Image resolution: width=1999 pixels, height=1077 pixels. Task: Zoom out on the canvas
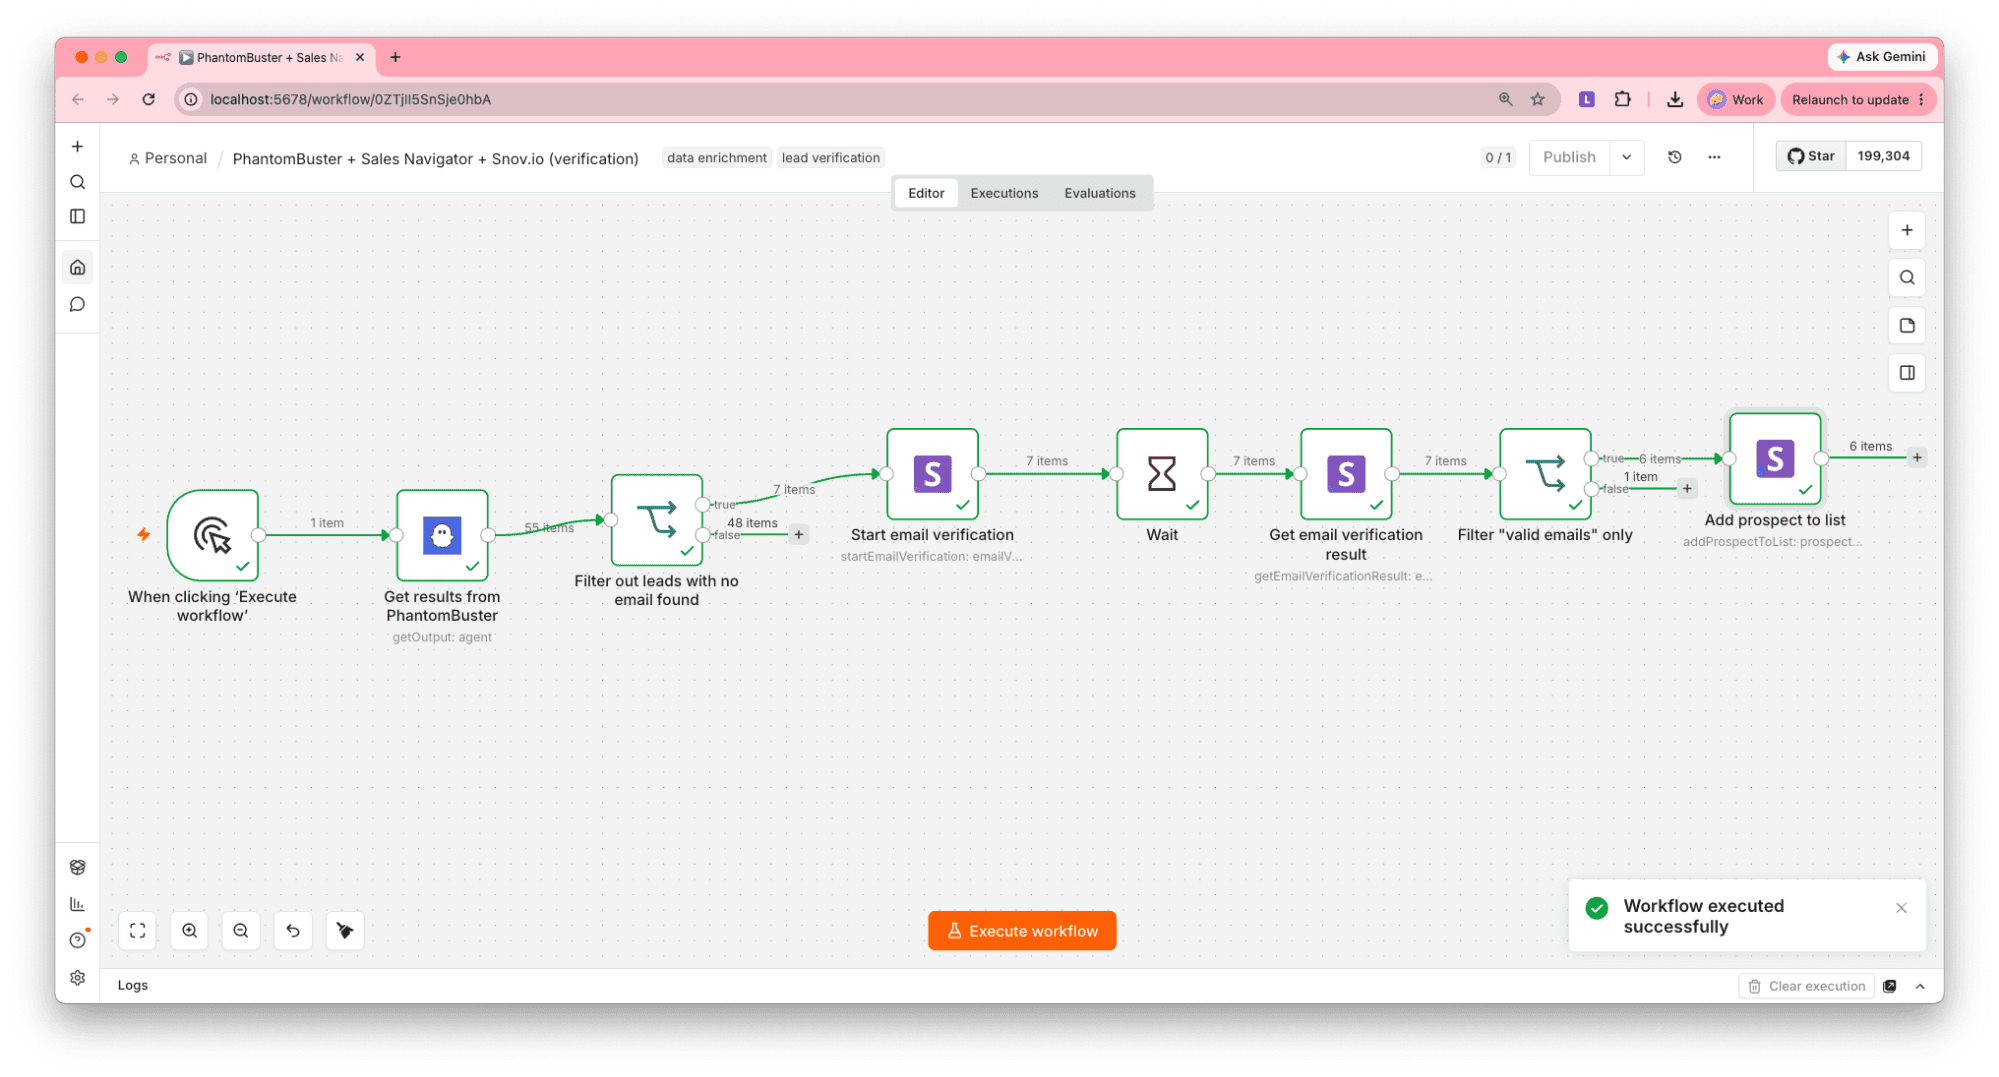click(x=241, y=931)
